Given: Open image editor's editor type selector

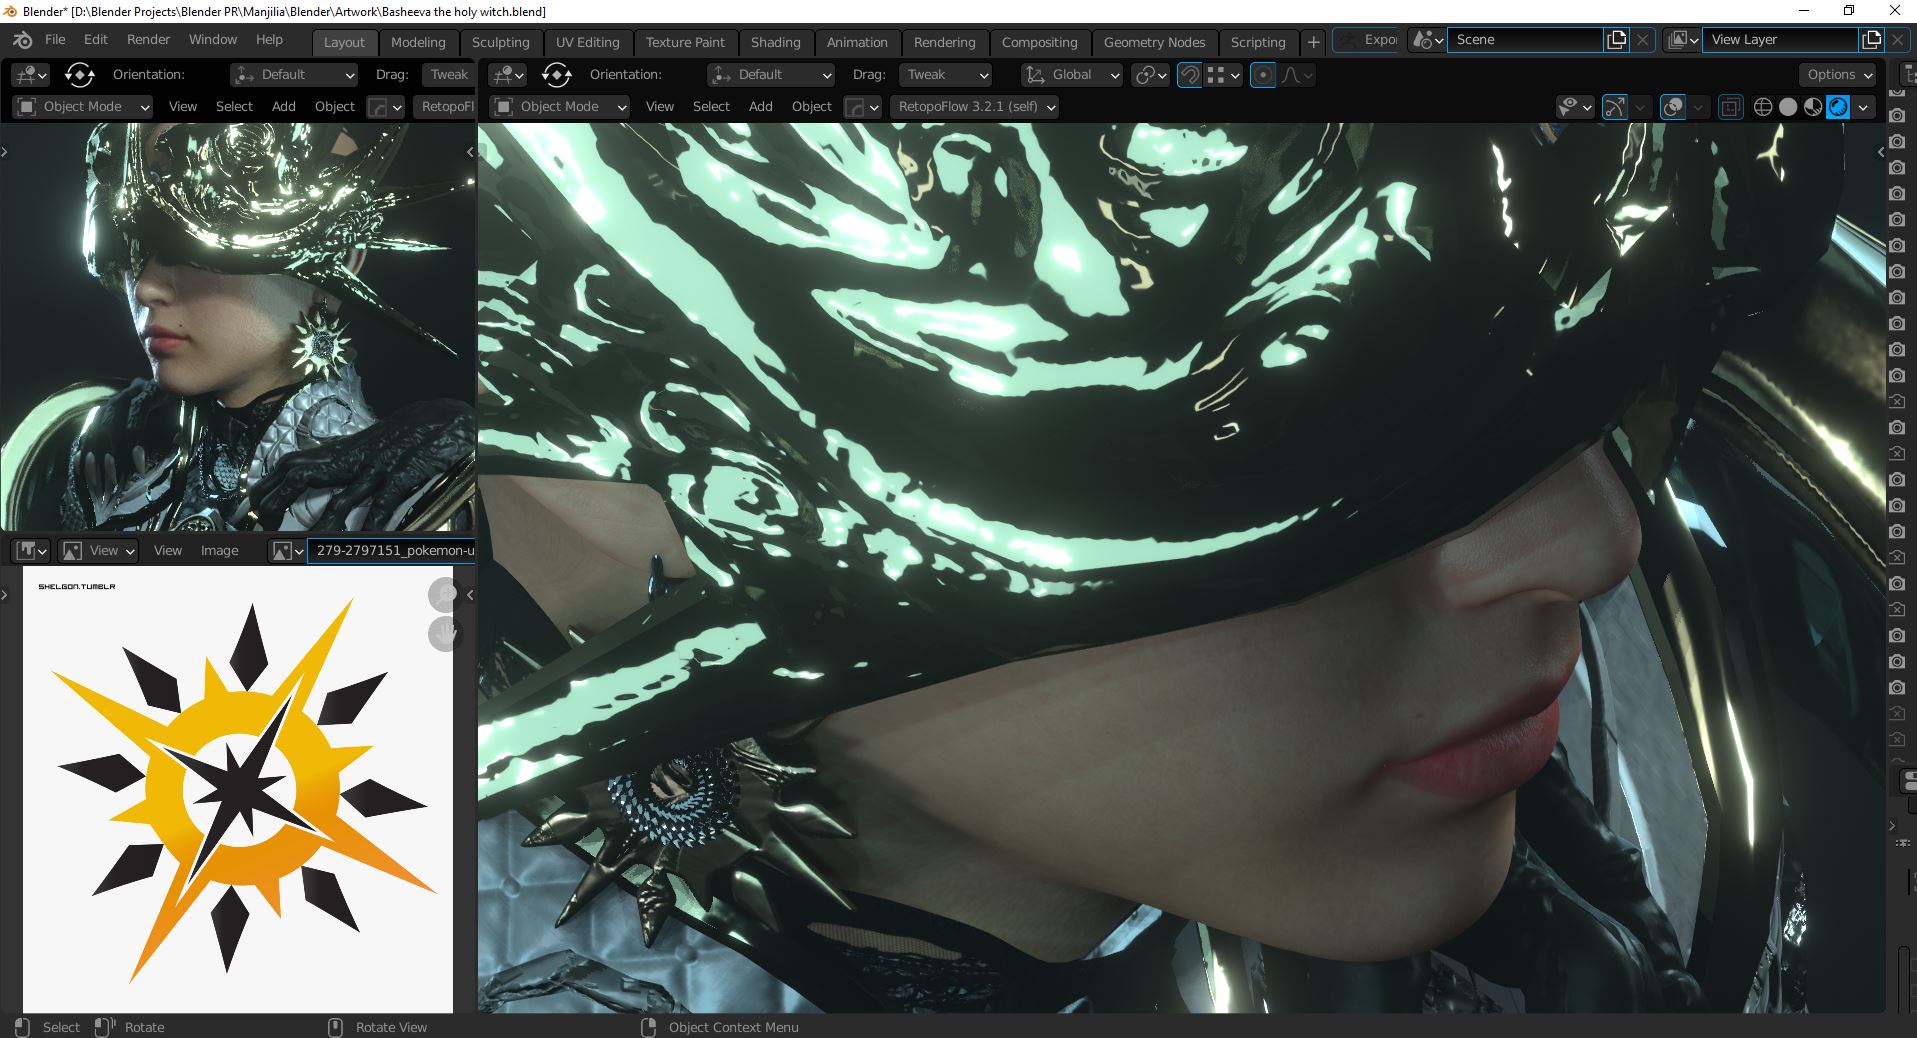Looking at the screenshot, I should (x=32, y=551).
